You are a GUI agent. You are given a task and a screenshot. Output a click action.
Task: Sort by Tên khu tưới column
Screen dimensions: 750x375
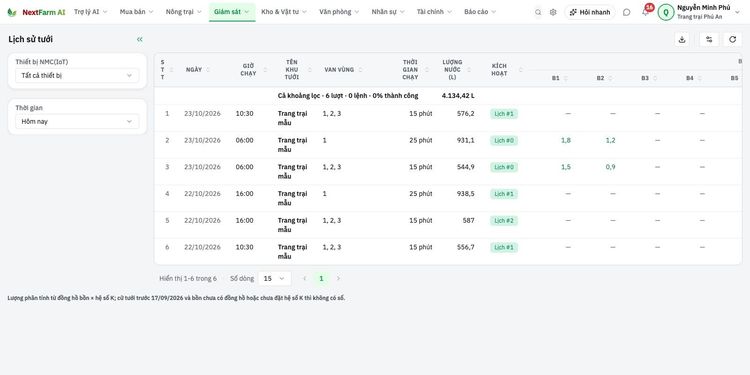point(310,70)
